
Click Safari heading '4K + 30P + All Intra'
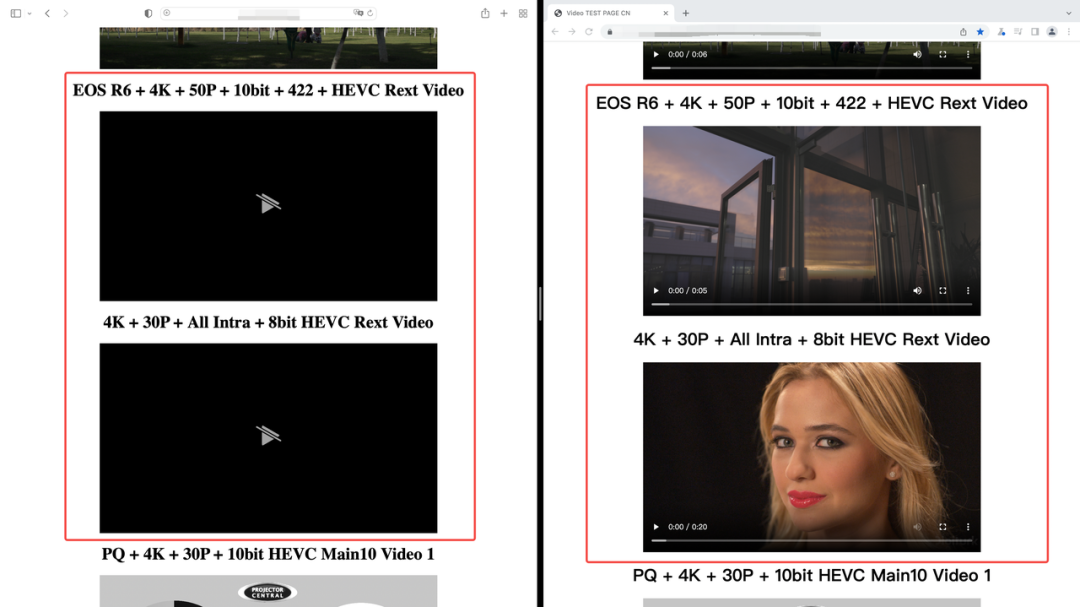tap(268, 322)
